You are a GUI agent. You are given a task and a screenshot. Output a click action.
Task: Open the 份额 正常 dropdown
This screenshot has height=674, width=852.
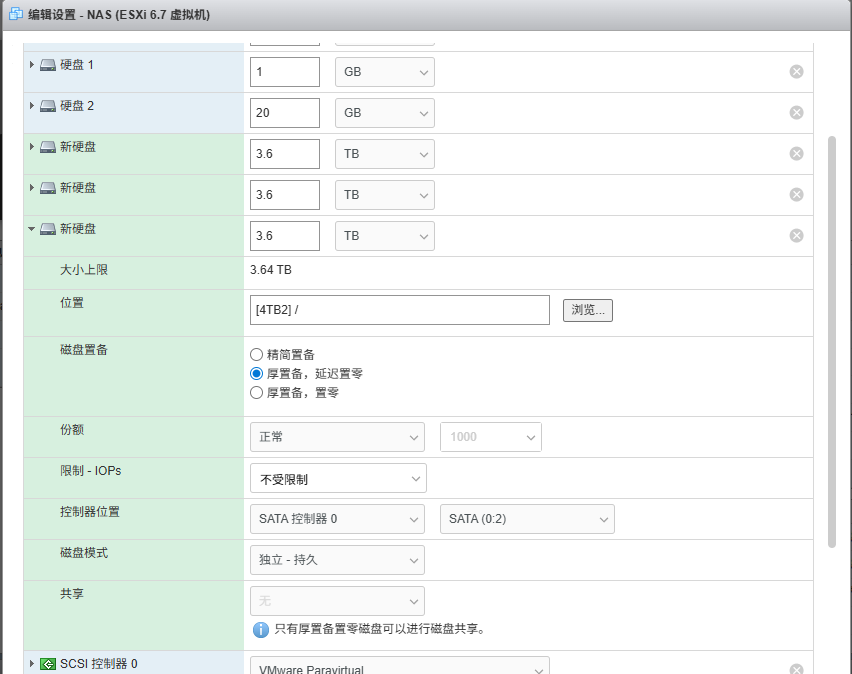(337, 437)
